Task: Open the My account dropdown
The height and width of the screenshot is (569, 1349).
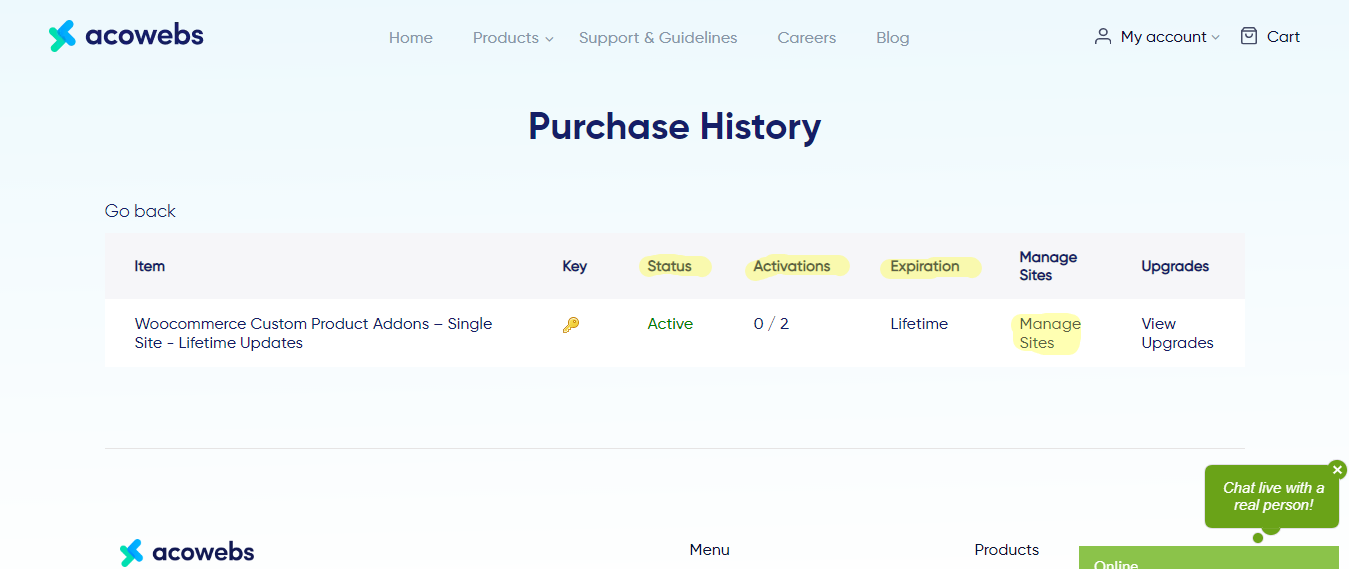Action: [1170, 37]
